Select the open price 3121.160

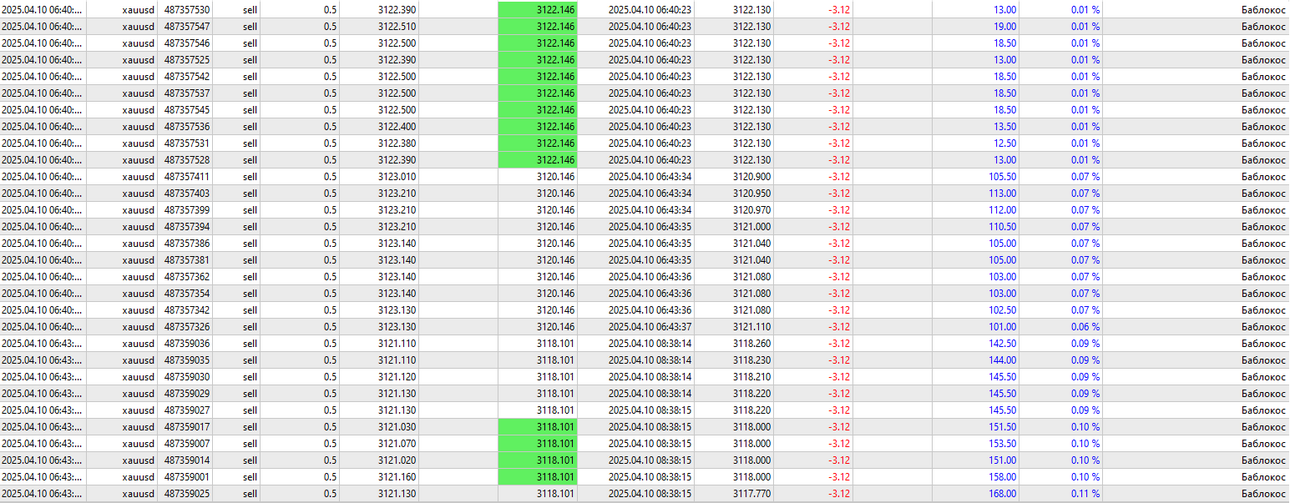[397, 476]
